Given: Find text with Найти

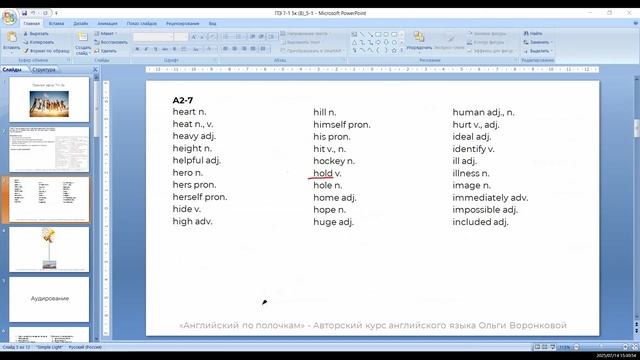Looking at the screenshot, I should pos(533,33).
